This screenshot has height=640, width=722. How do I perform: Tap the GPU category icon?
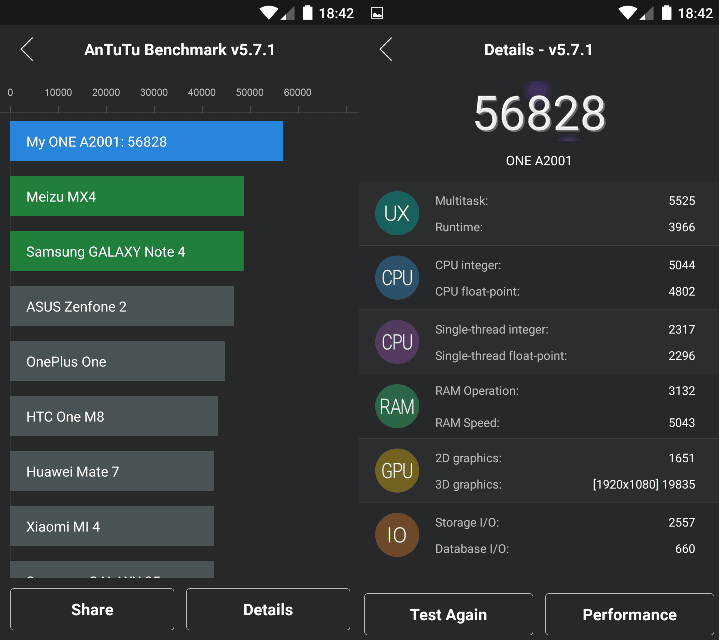397,471
